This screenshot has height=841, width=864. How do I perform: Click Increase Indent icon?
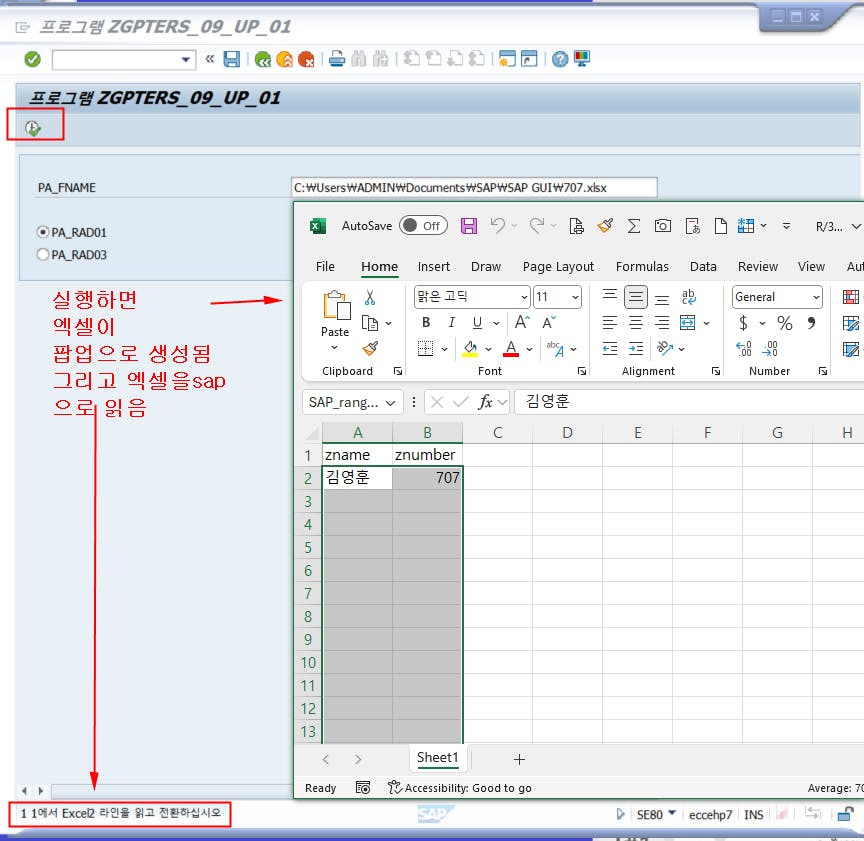[636, 348]
